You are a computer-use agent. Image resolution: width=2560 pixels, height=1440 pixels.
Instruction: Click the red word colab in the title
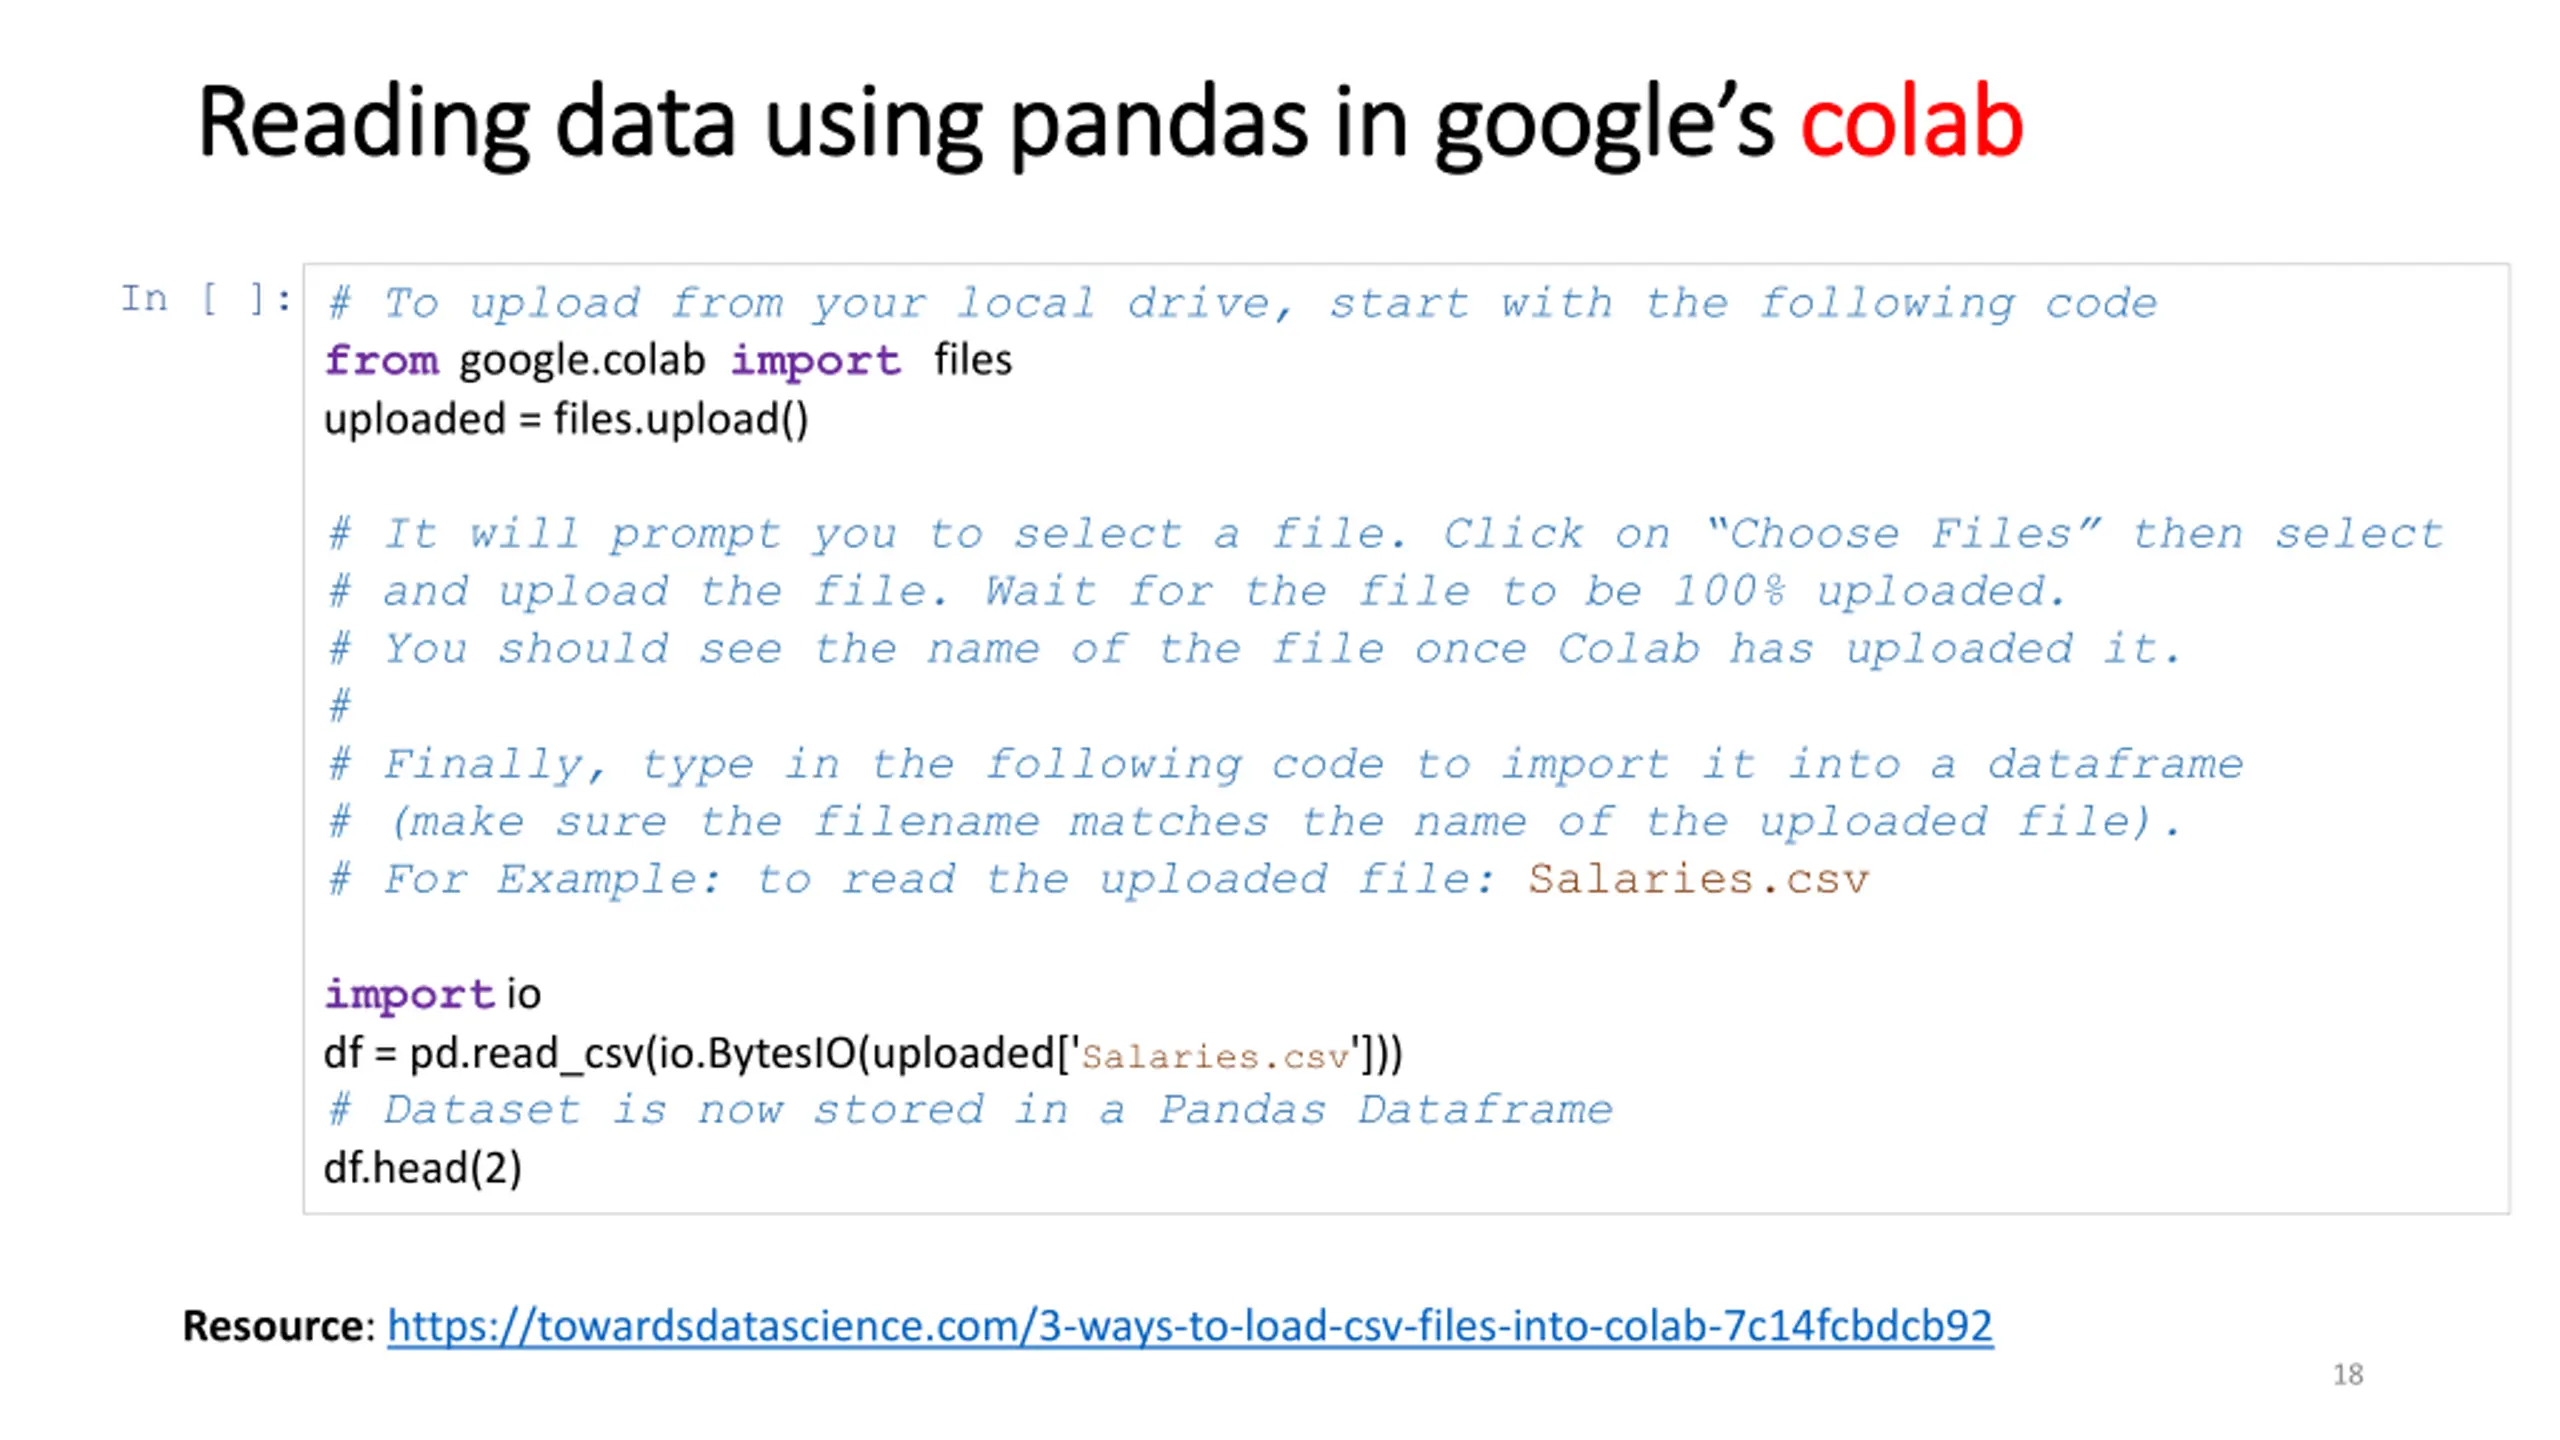pyautogui.click(x=1911, y=122)
